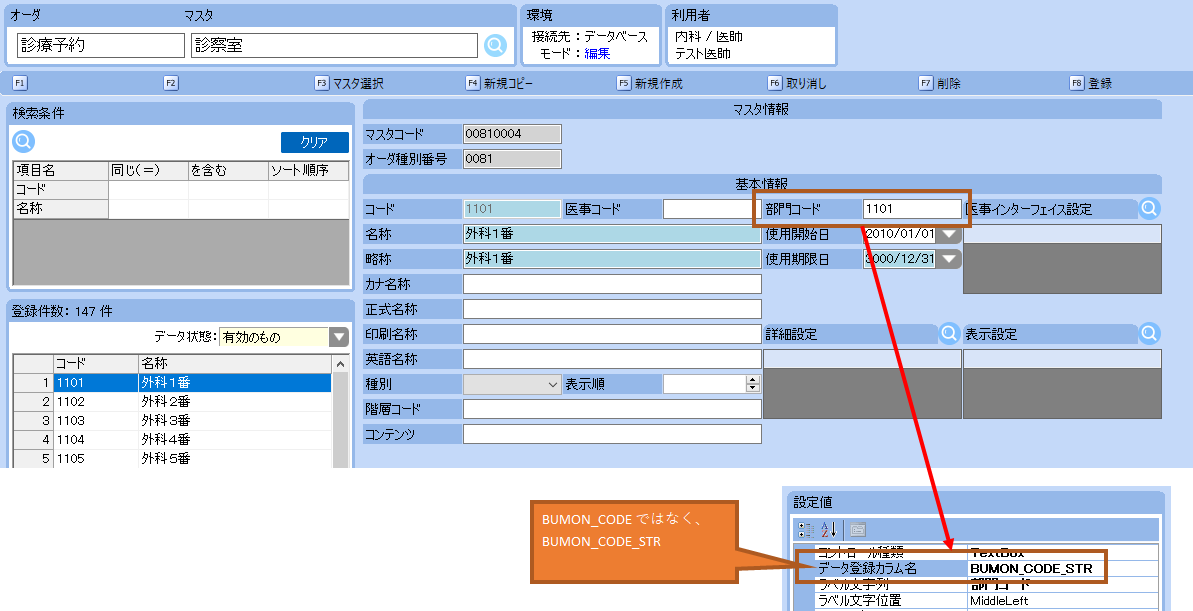
Task: Click the list scrollbar up arrow
Action: (340, 364)
